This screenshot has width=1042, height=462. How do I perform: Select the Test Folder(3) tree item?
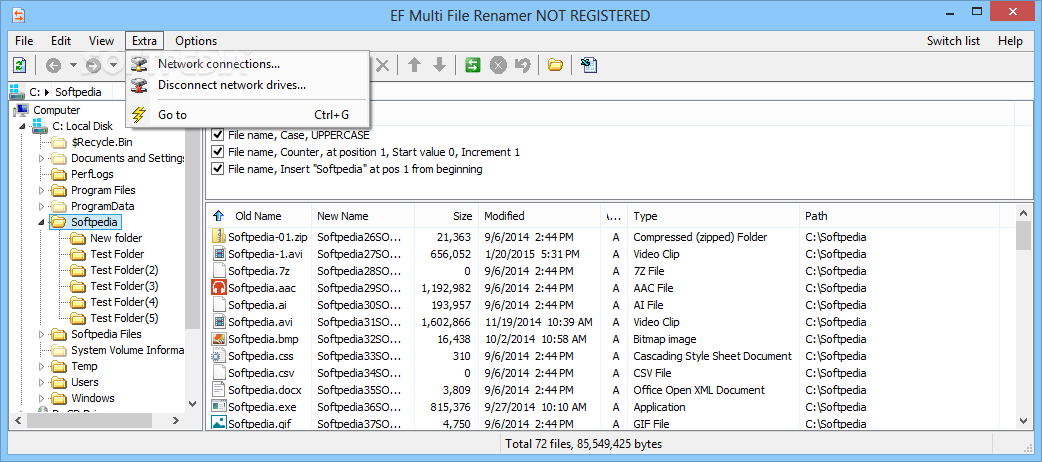(x=124, y=287)
